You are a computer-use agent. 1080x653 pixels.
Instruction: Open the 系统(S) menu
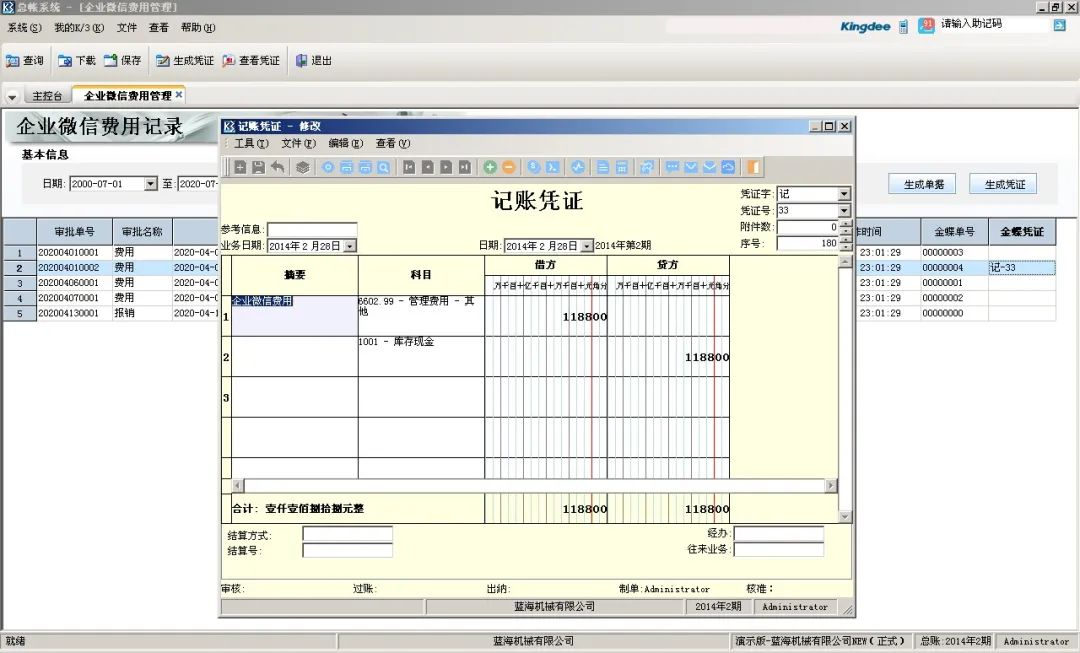pyautogui.click(x=24, y=28)
